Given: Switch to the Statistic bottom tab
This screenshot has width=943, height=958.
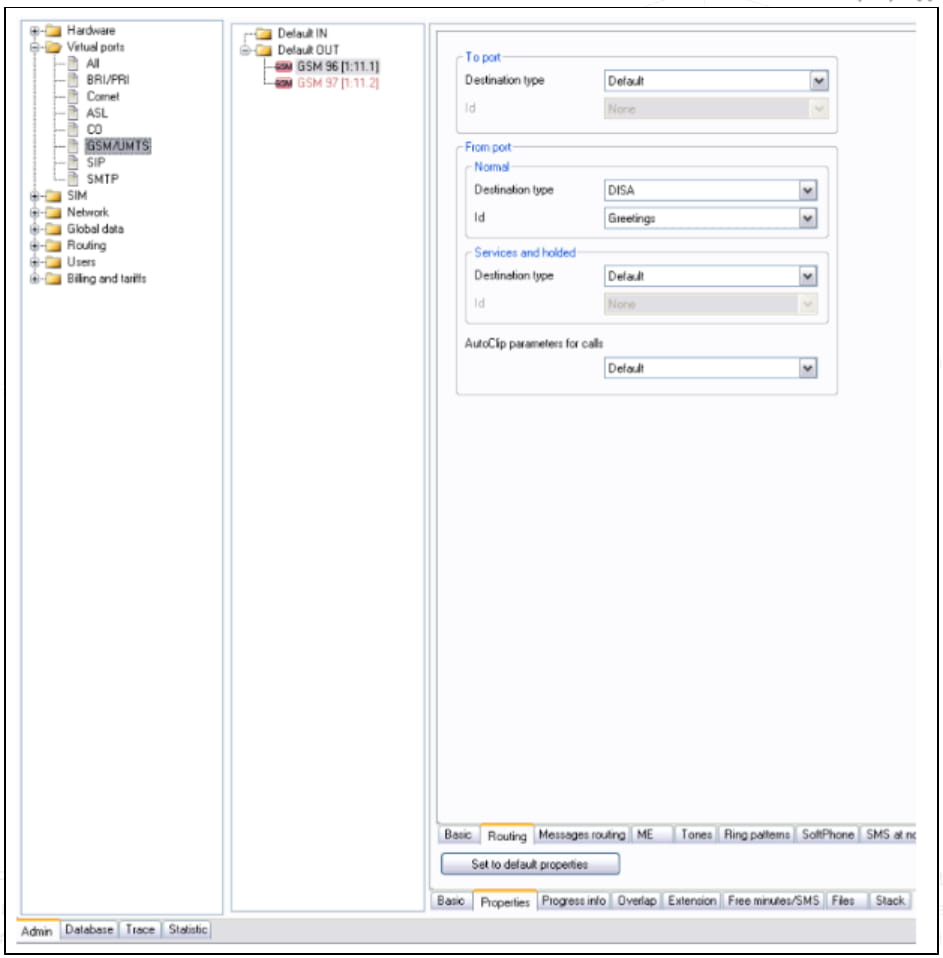Looking at the screenshot, I should point(188,929).
